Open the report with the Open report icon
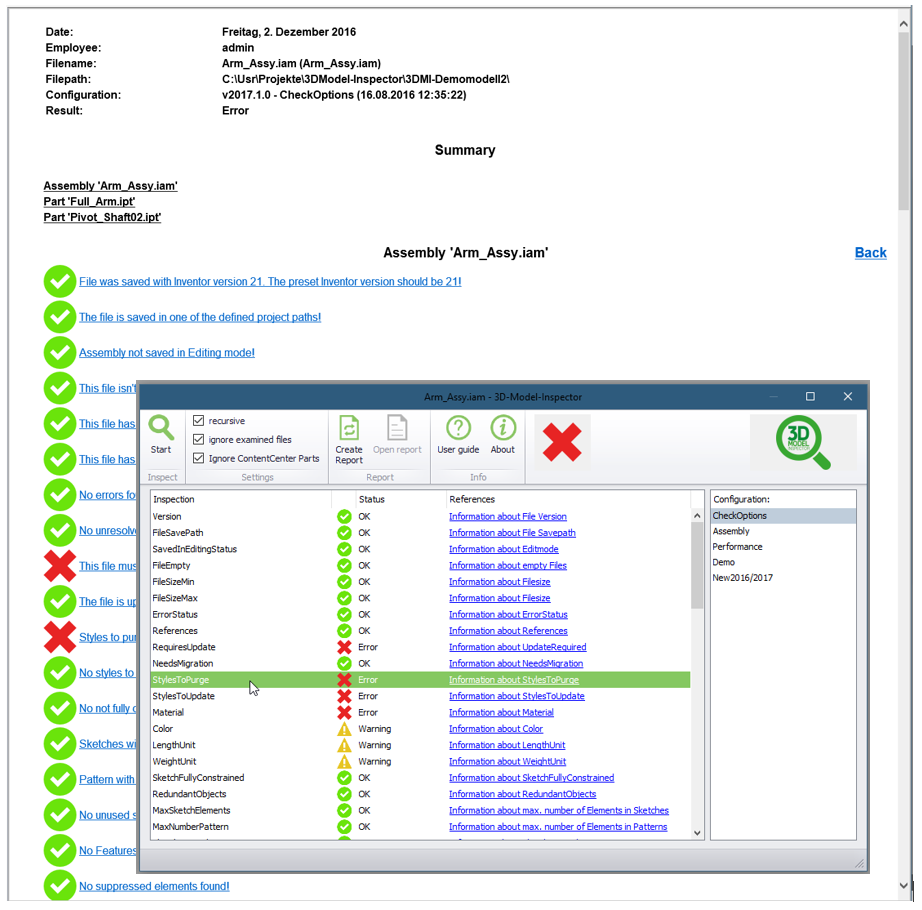922x910 pixels. [397, 428]
